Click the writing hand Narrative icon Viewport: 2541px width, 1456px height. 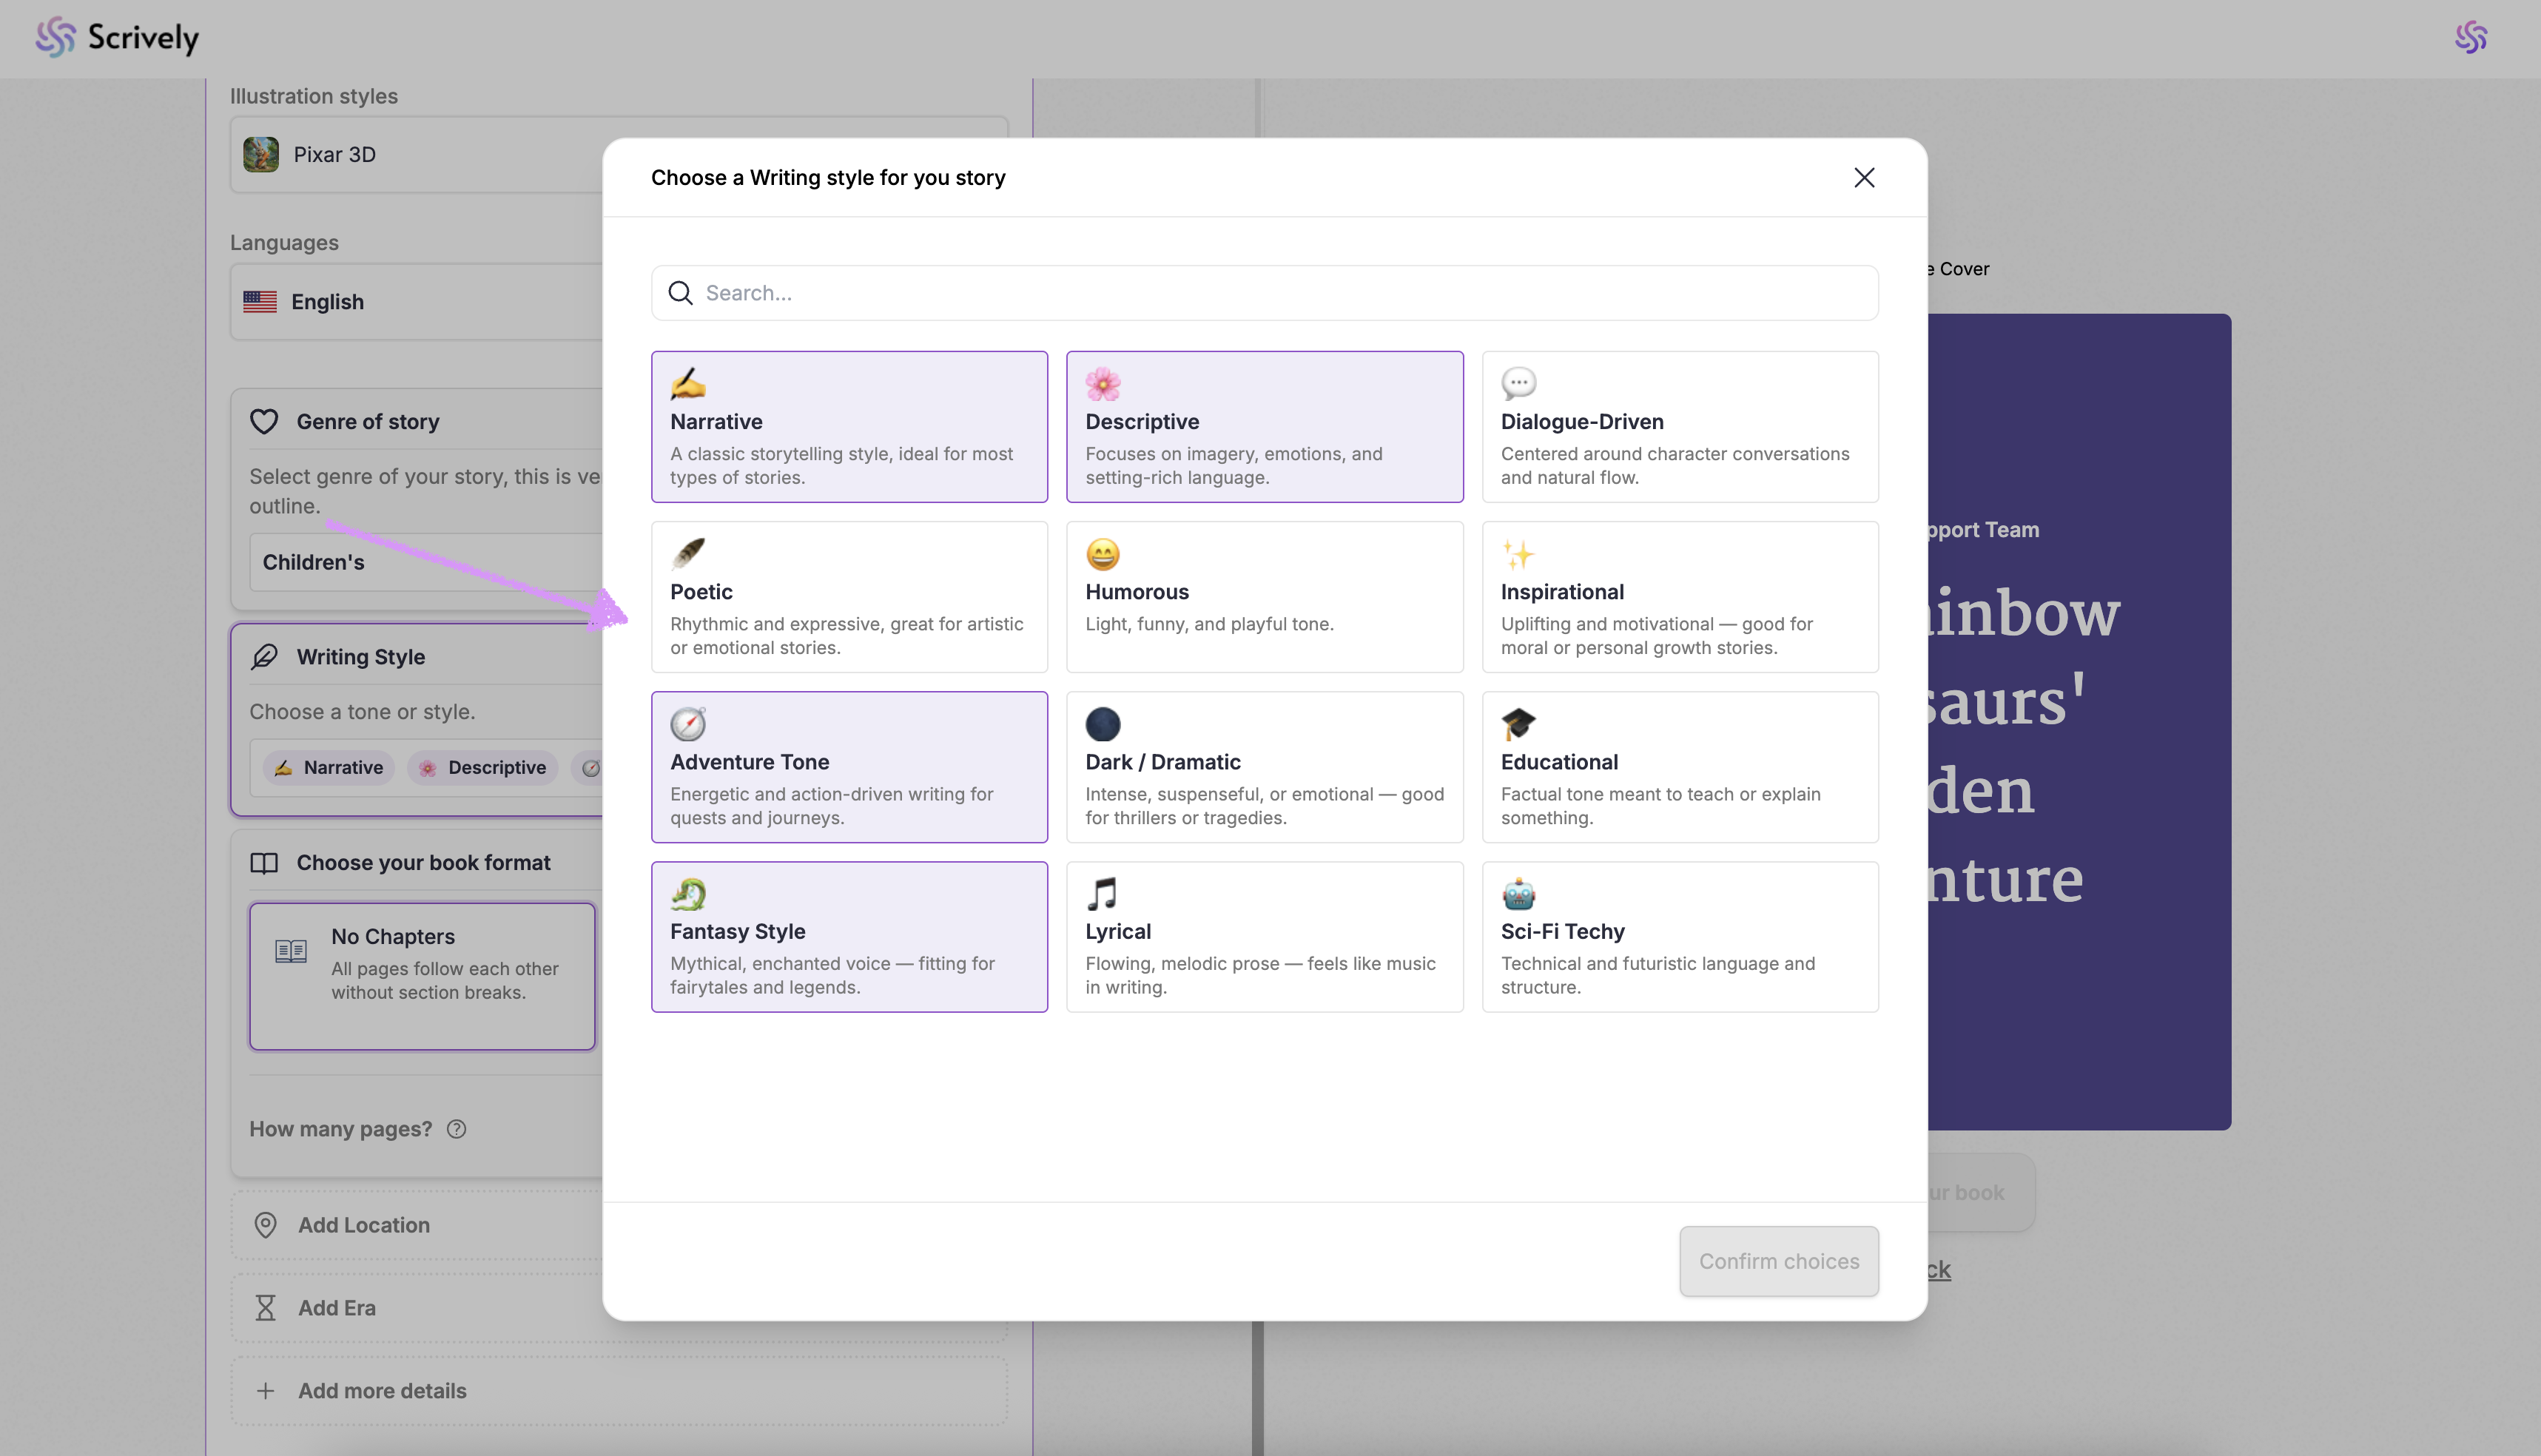pos(687,384)
